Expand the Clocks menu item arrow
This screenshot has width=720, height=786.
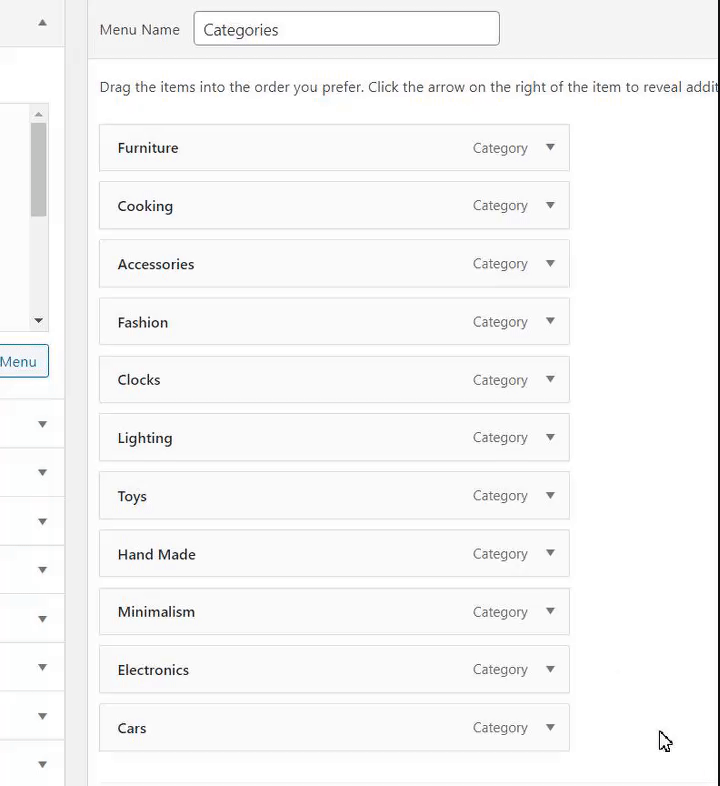(x=550, y=380)
